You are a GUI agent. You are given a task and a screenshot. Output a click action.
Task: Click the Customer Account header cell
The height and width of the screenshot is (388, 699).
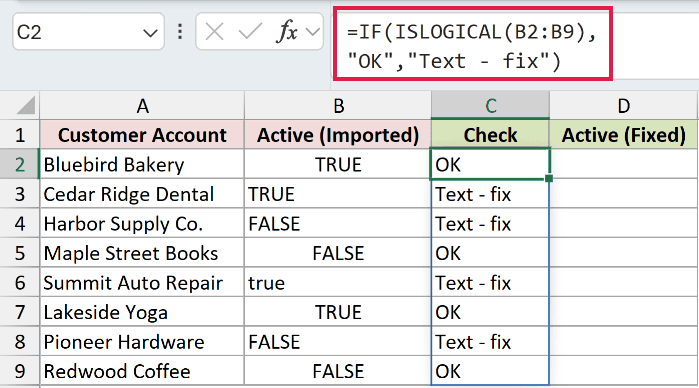tap(142, 135)
